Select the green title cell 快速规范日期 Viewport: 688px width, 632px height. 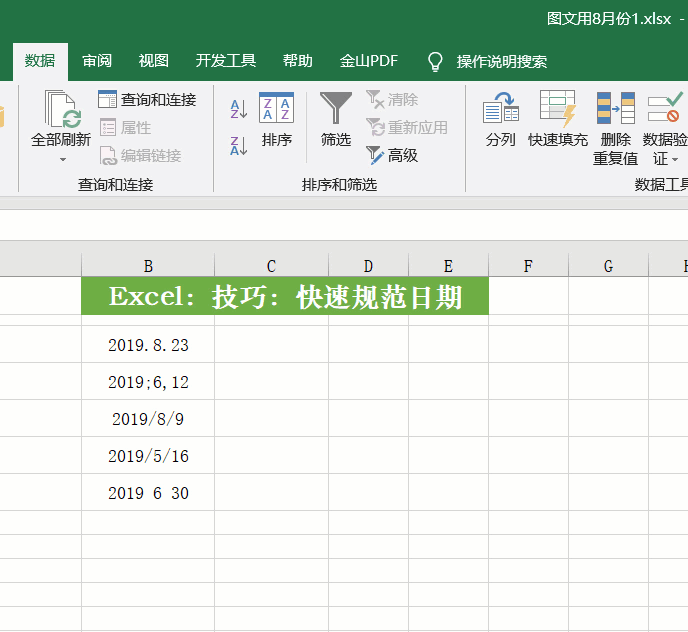tap(285, 296)
